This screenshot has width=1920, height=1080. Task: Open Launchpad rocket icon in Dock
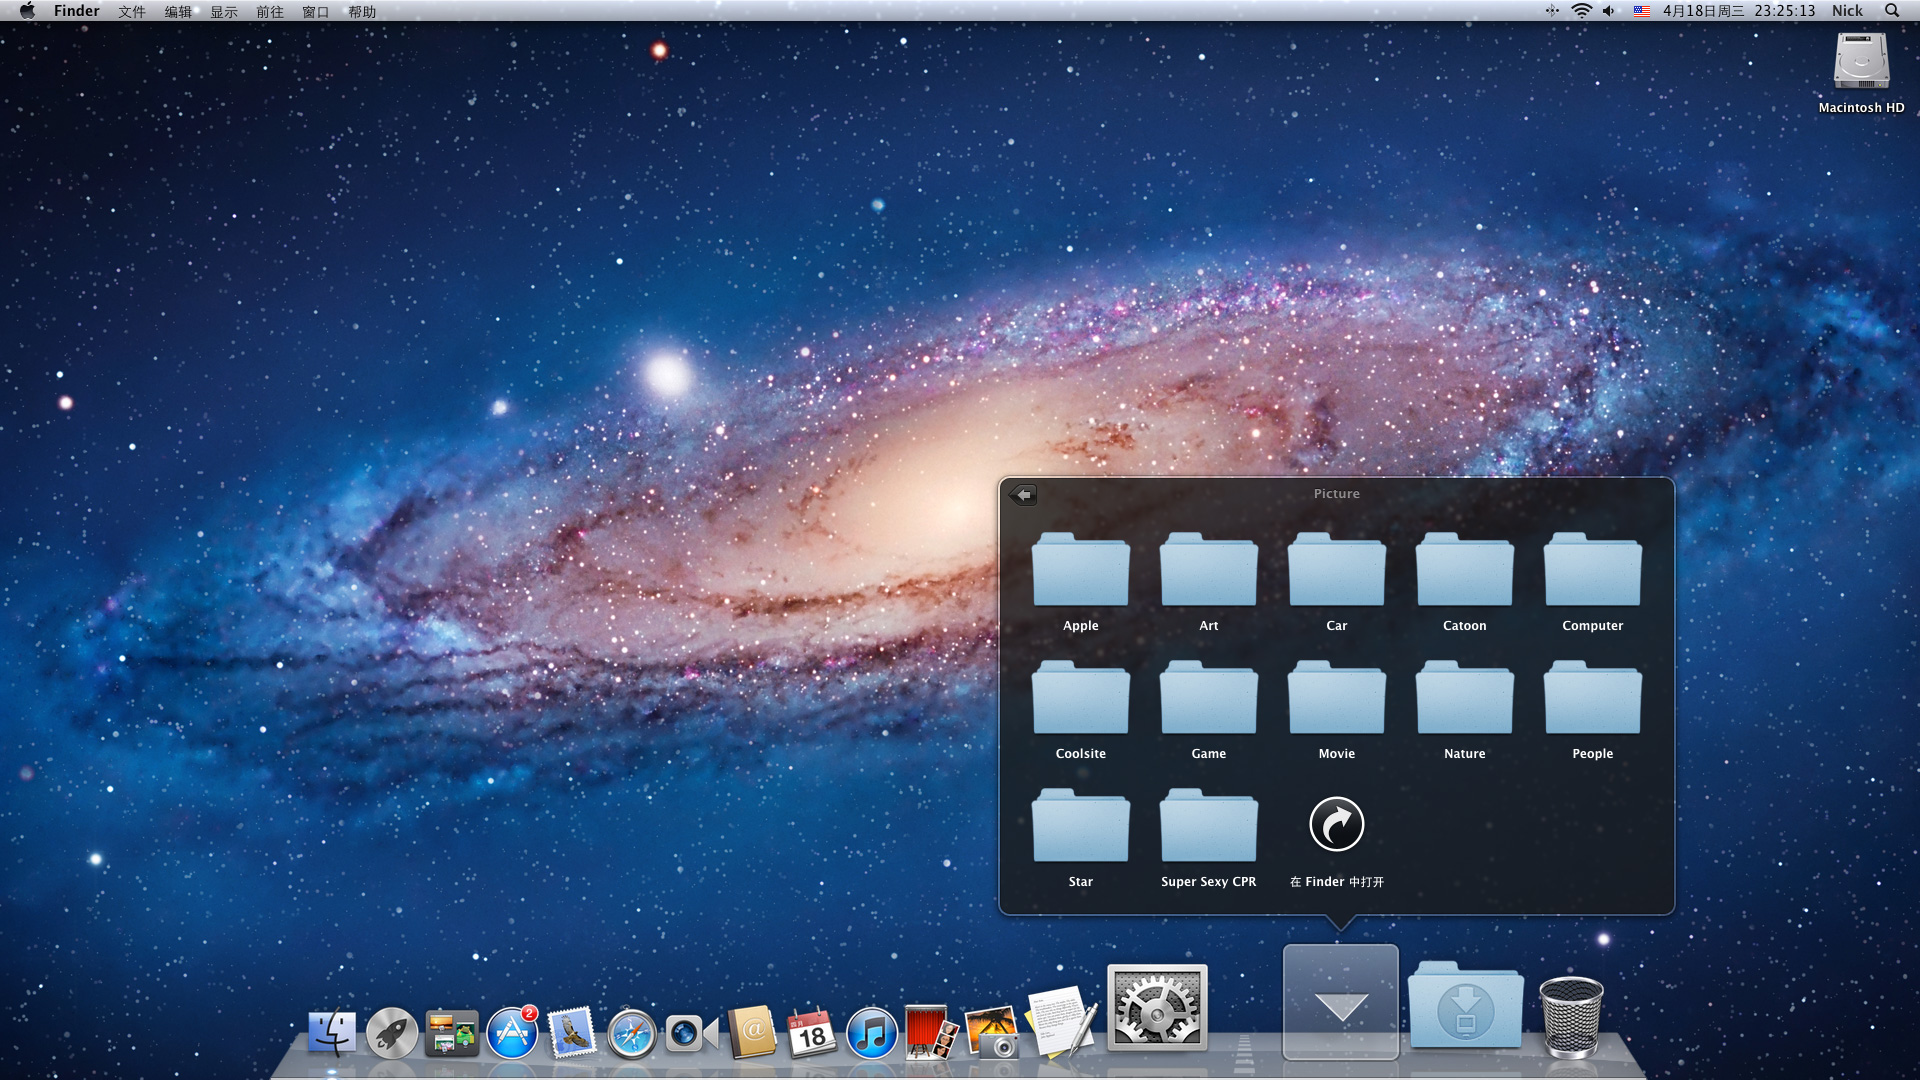pos(391,1033)
